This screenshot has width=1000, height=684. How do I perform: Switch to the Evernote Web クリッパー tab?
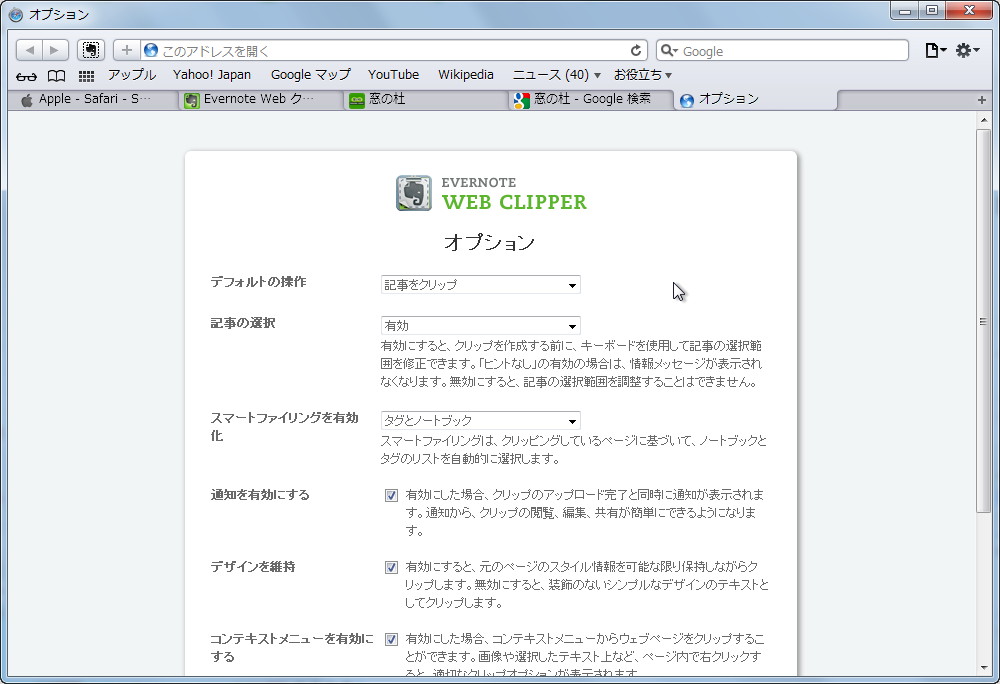[x=261, y=99]
